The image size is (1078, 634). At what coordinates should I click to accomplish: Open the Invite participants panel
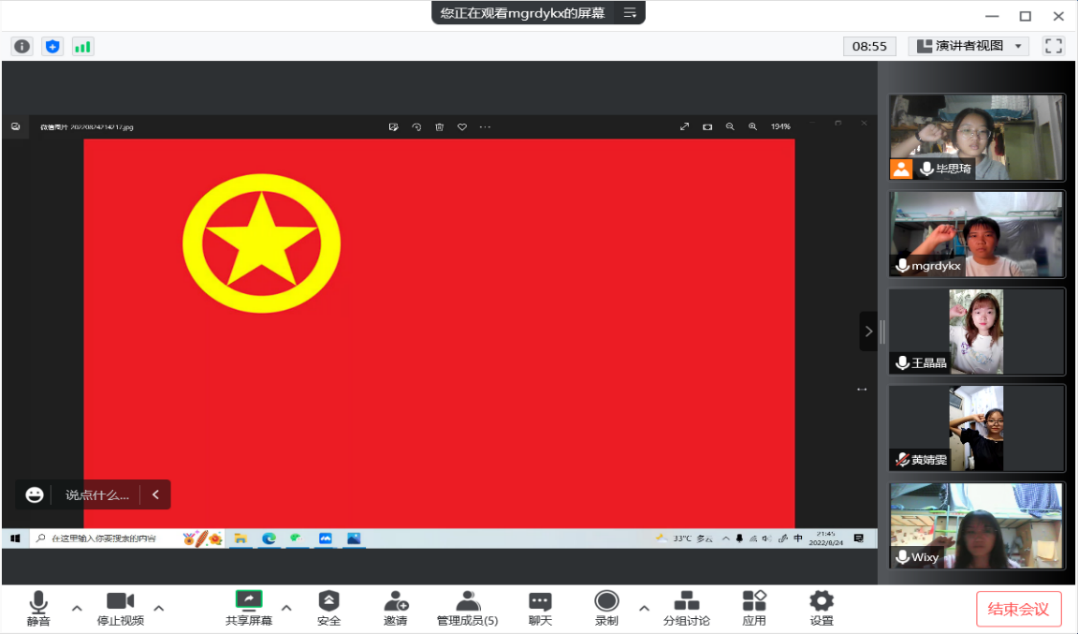click(395, 607)
